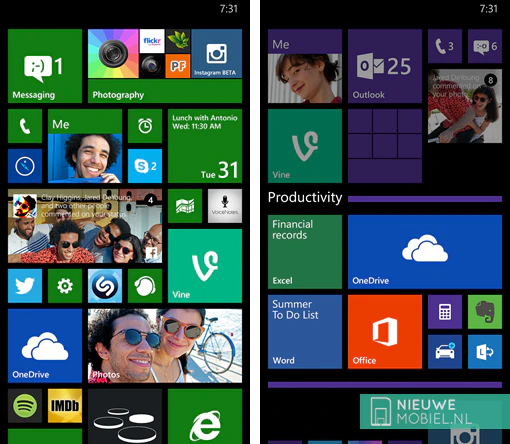Open the rainbow camera lens app tile
Screen dimensions: 510x444
tap(113, 54)
